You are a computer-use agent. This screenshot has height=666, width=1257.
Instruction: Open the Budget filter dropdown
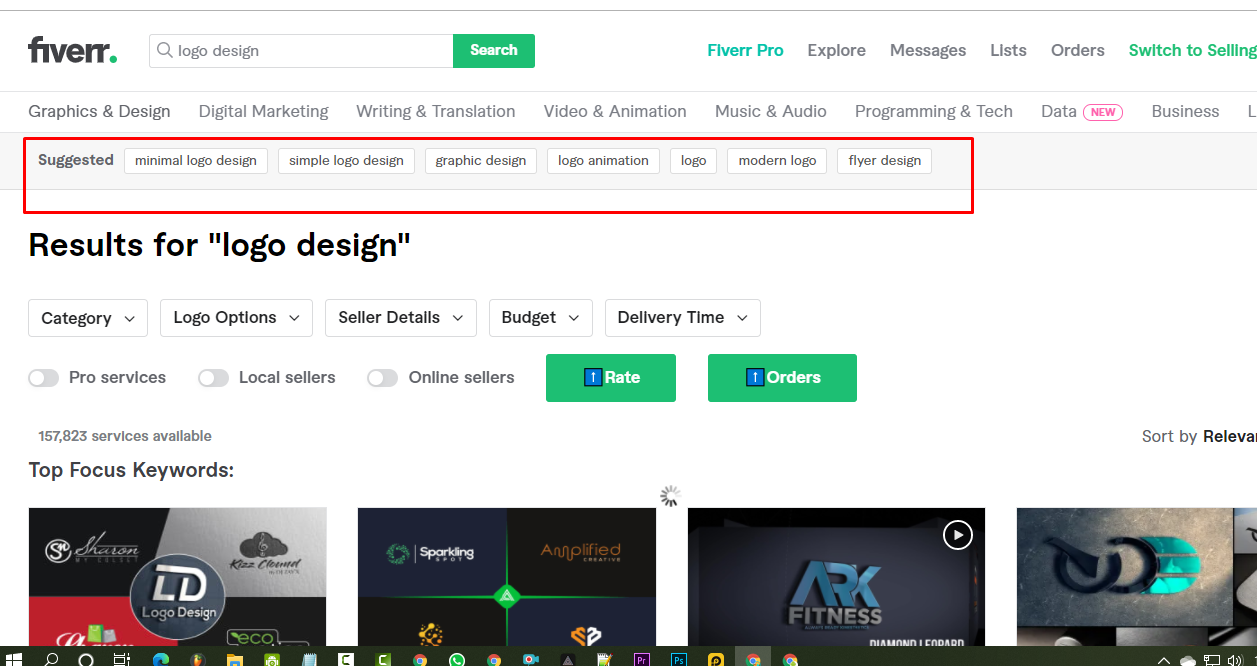tap(541, 318)
